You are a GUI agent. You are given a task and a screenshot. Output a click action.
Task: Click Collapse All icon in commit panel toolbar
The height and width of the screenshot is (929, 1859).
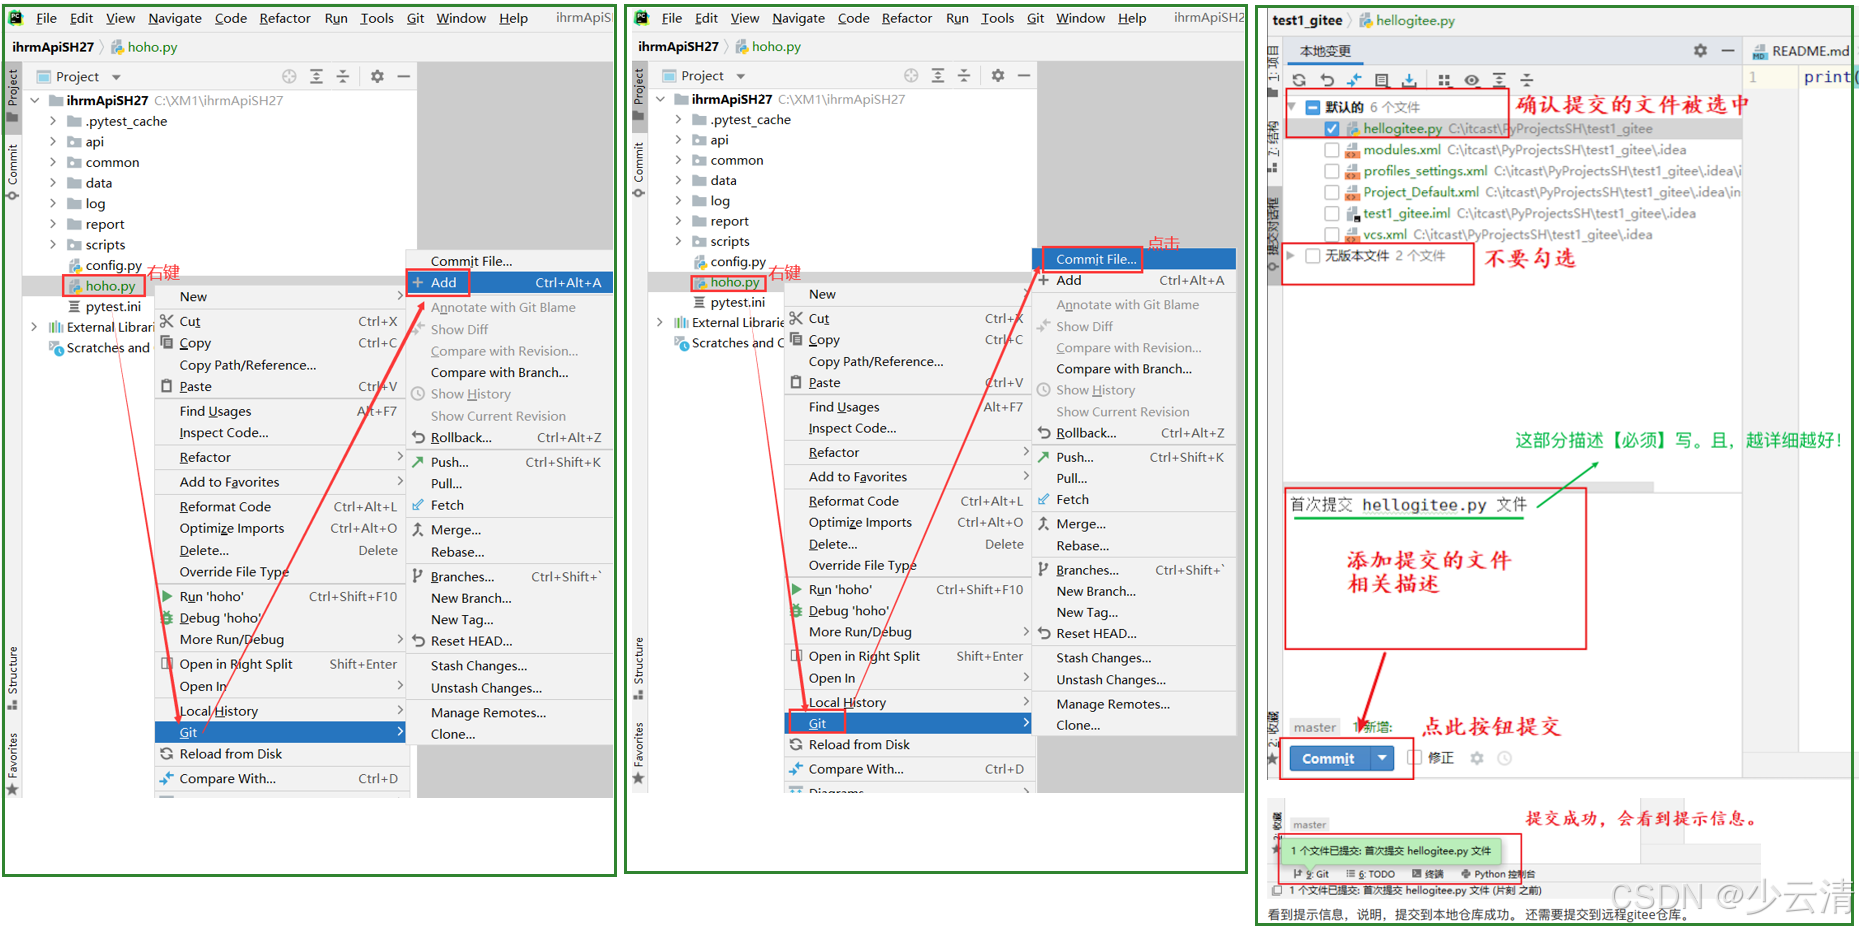[1526, 80]
